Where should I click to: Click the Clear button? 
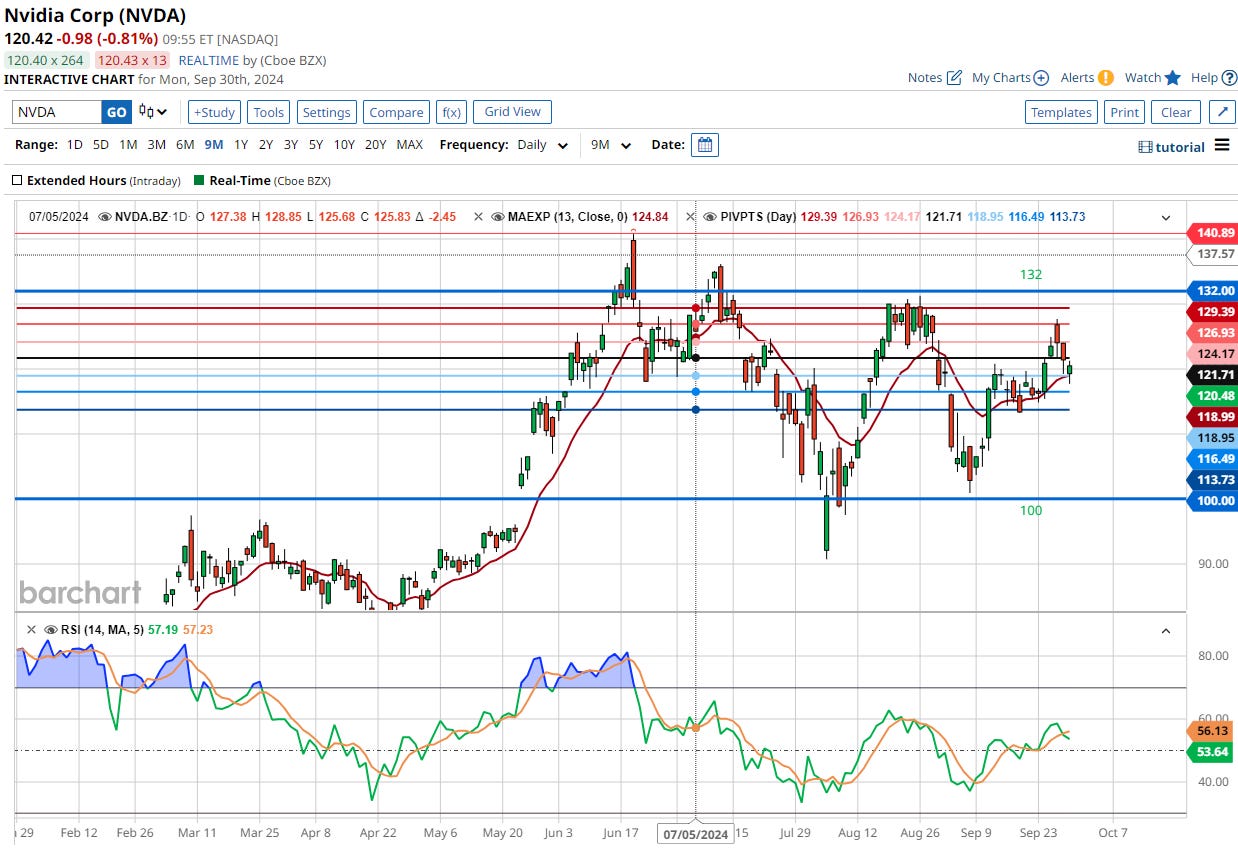tap(1176, 112)
